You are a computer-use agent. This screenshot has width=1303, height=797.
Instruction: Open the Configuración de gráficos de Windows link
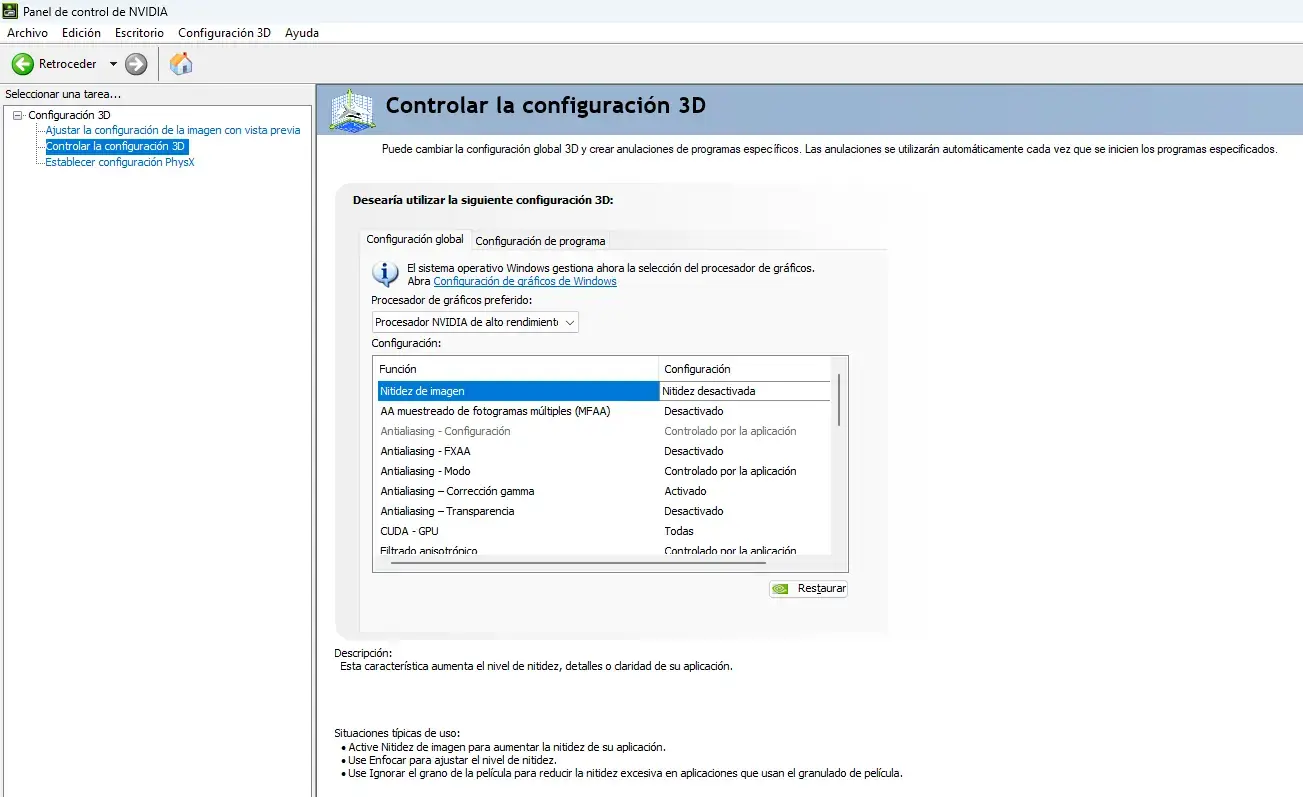click(525, 281)
